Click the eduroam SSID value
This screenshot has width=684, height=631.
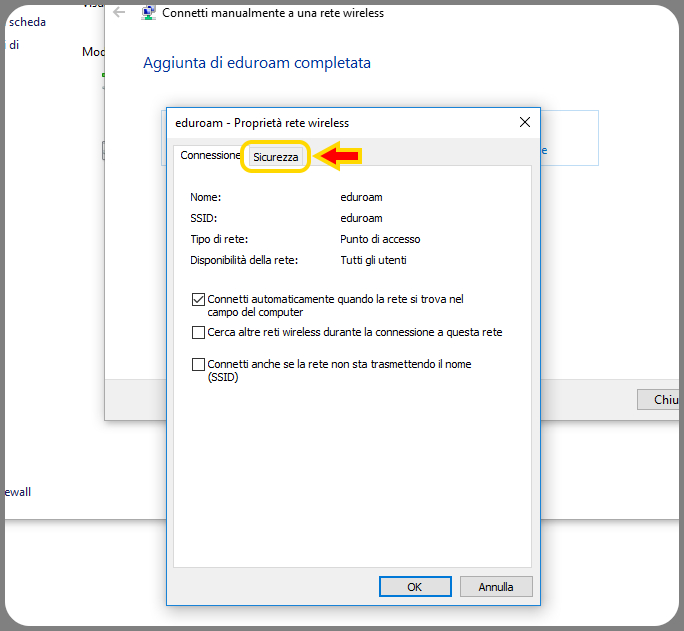pos(361,218)
